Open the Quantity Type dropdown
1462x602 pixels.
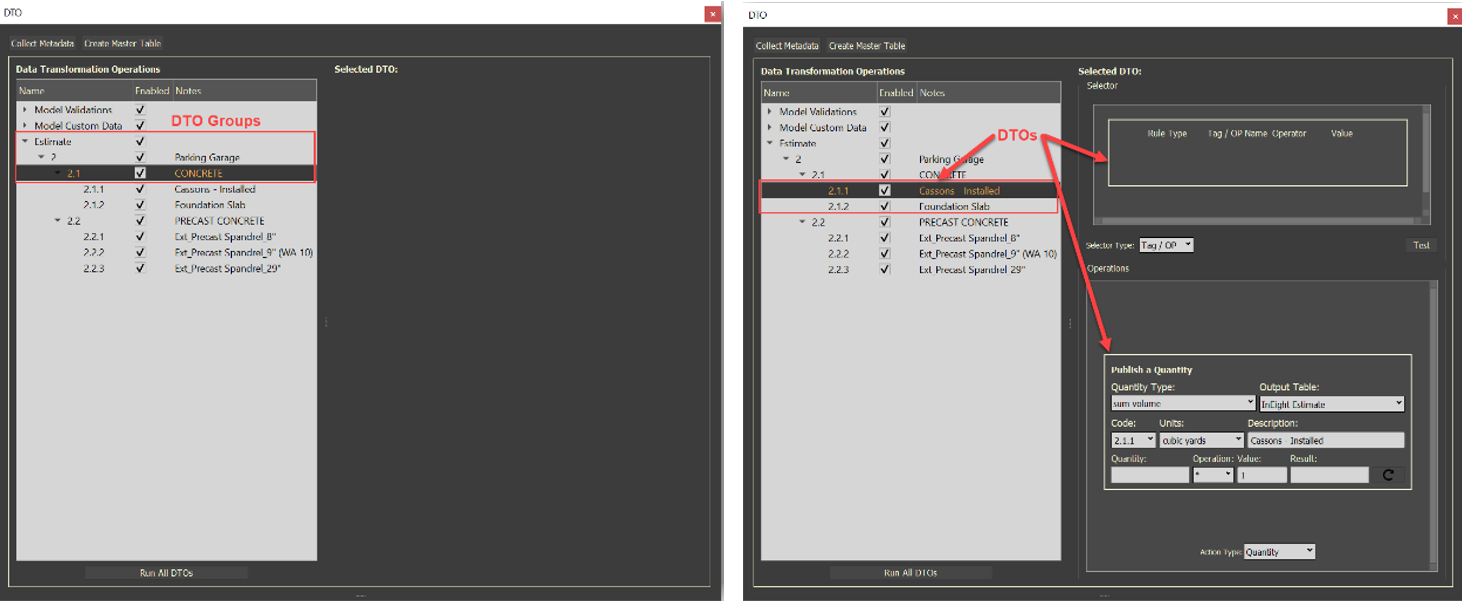click(1183, 404)
